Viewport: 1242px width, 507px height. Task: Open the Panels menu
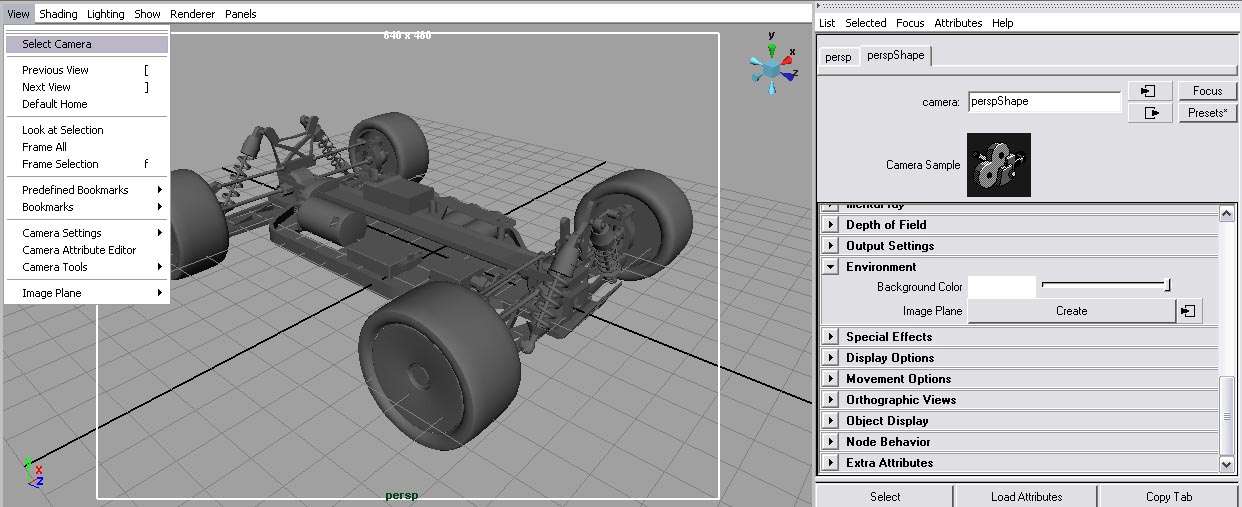pos(240,14)
